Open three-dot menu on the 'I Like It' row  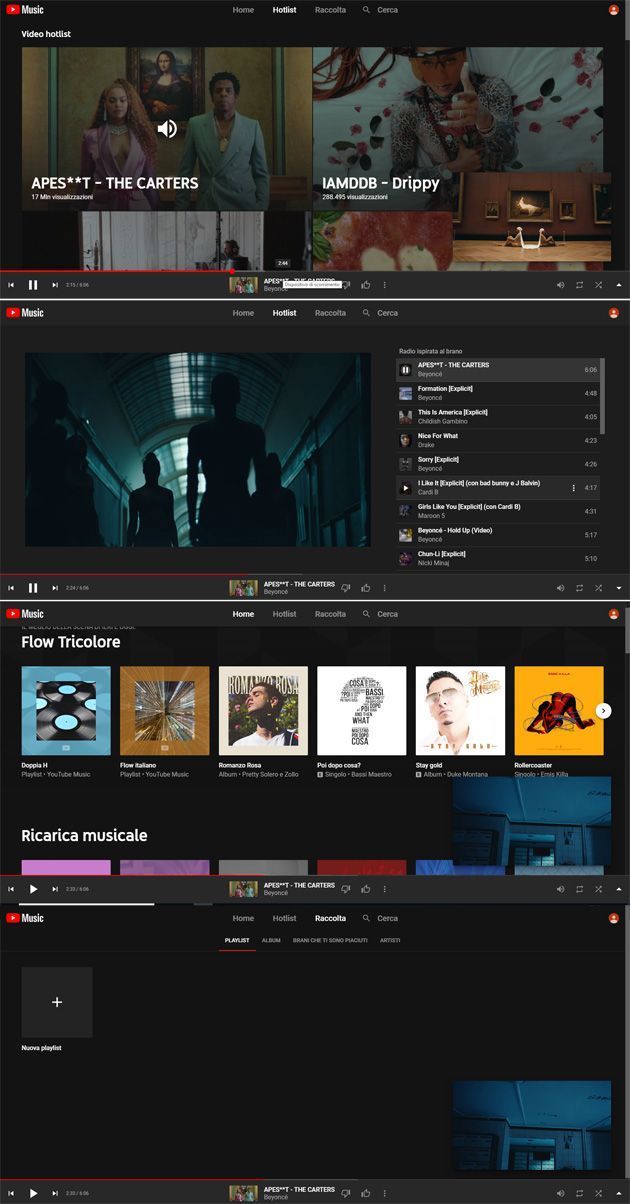click(x=573, y=488)
